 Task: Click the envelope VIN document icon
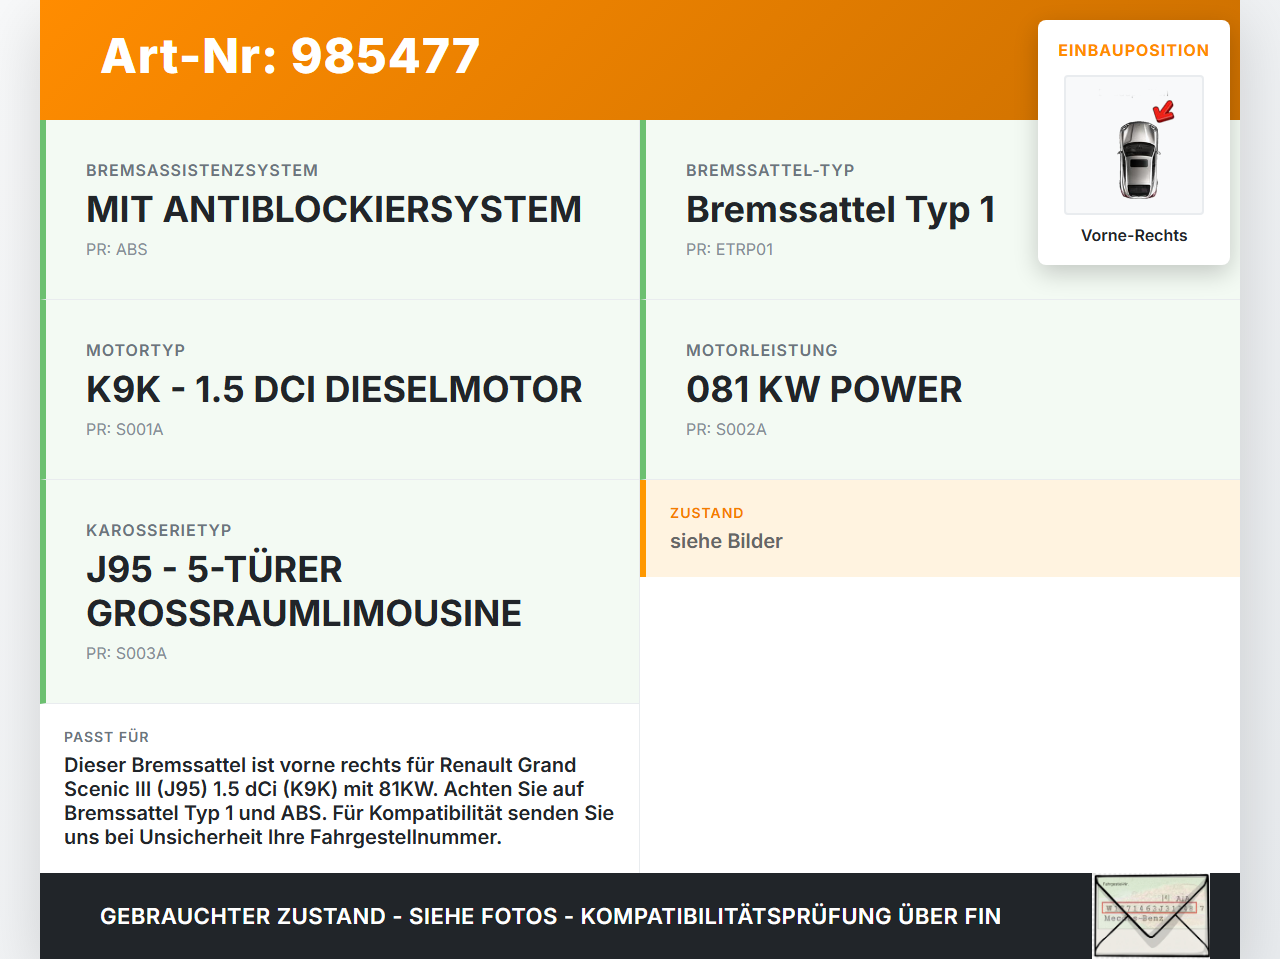1151,916
